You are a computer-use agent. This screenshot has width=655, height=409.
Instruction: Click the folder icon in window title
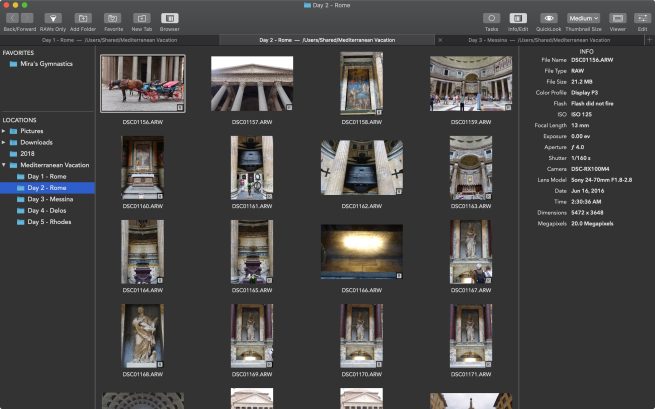pyautogui.click(x=307, y=5)
